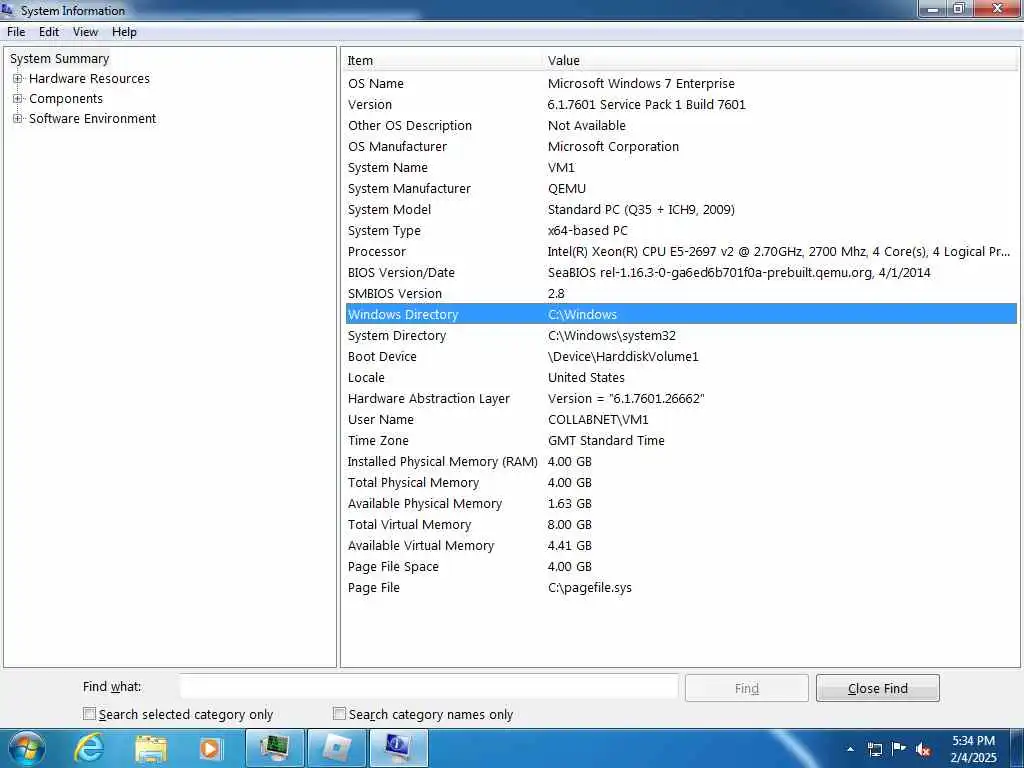Click the highlighted Windows Directory row
Image resolution: width=1024 pixels, height=768 pixels.
coord(681,314)
